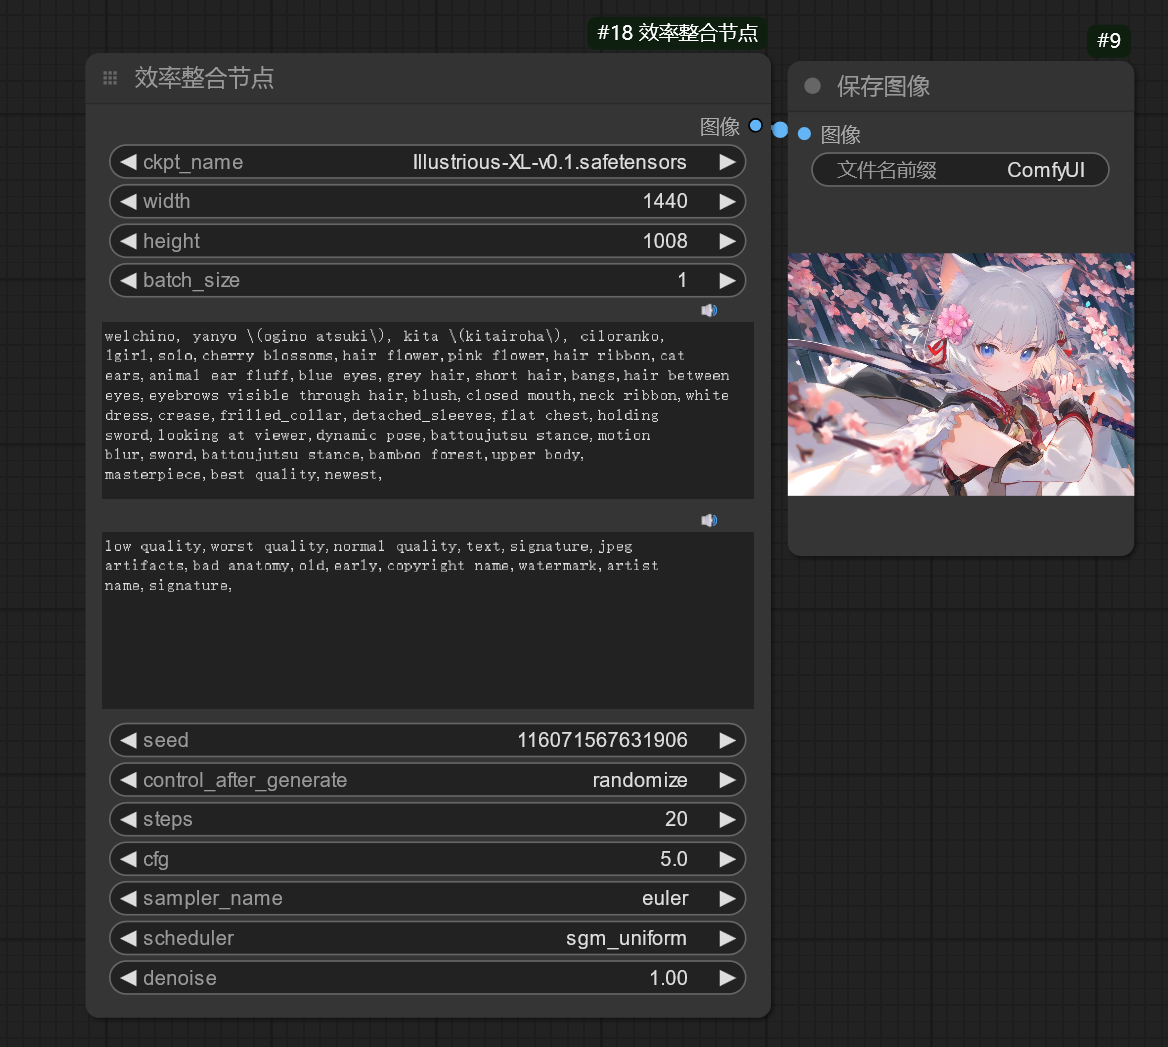This screenshot has width=1168, height=1047.
Task: Open the generated cat girl image preview
Action: coord(961,374)
